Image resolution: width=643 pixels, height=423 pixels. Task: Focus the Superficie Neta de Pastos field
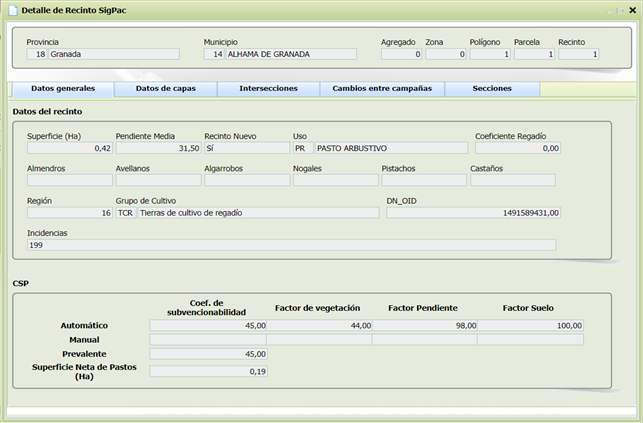coord(208,371)
